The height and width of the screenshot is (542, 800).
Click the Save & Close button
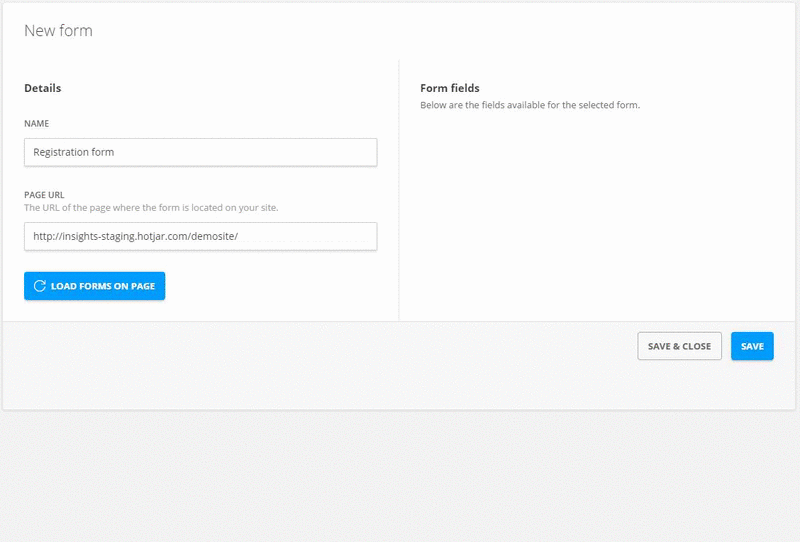point(679,346)
